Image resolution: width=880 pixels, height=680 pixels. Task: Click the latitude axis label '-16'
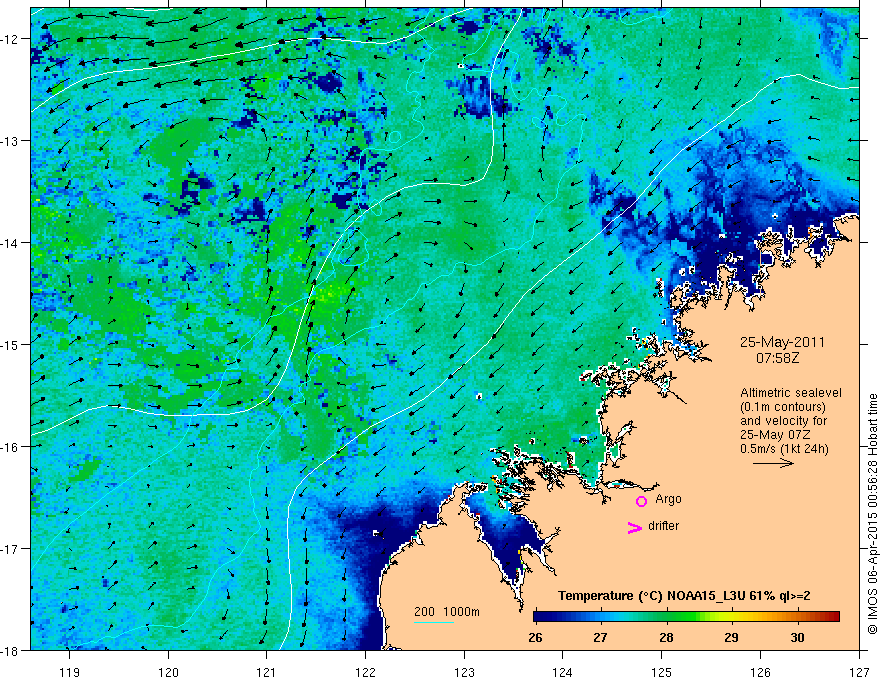tap(10, 447)
